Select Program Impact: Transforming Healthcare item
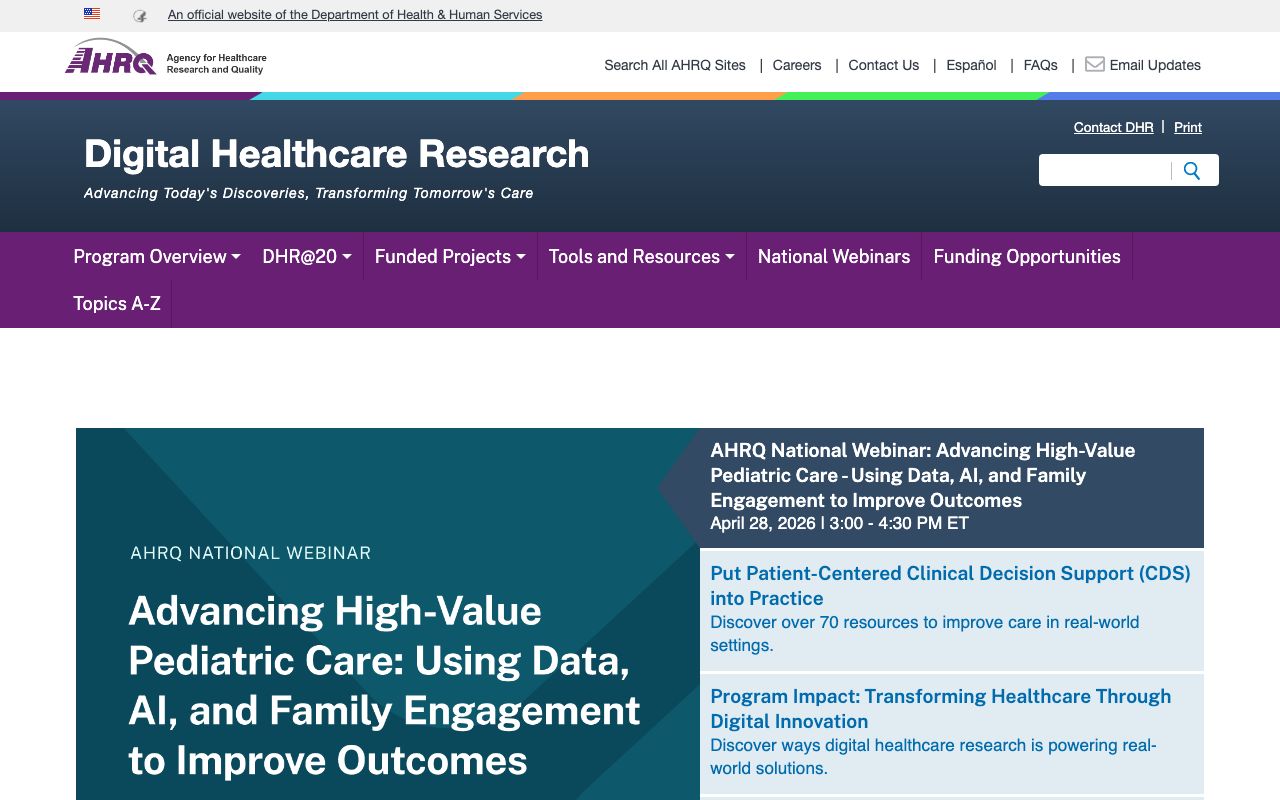Viewport: 1280px width, 800px height. [951, 733]
